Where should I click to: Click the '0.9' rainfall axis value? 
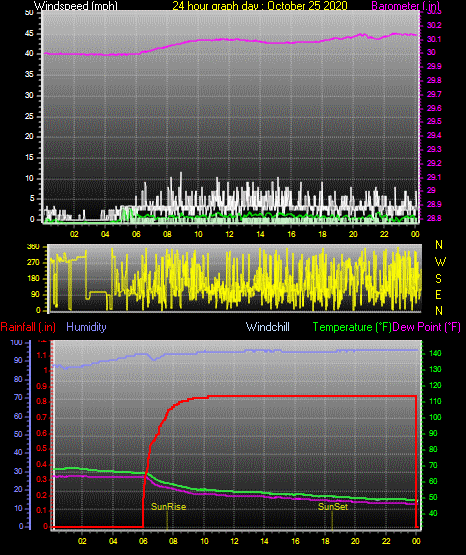[x=42, y=386]
